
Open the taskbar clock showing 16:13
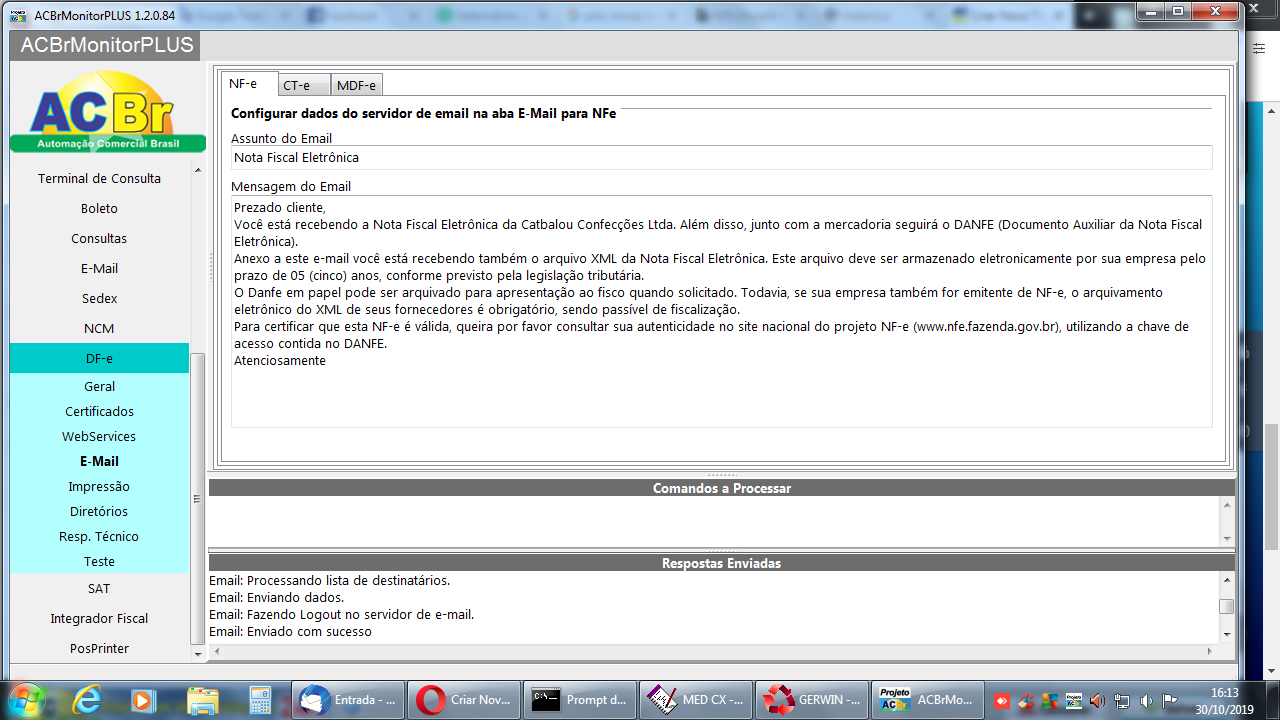1224,700
